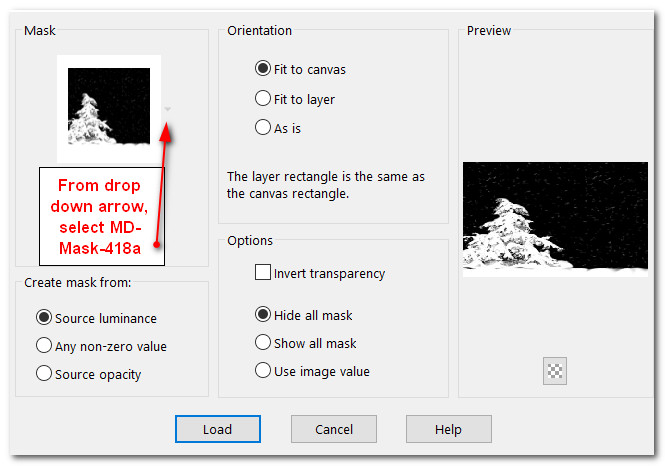Image resolution: width=665 pixels, height=466 pixels.
Task: Select the Fit to layer option
Action: 264,99
